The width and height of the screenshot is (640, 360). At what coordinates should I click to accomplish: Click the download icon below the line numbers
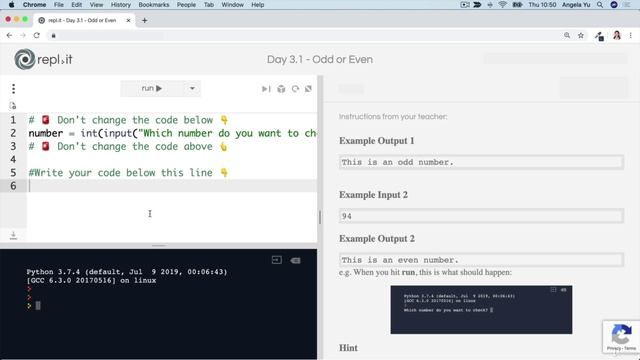(x=13, y=235)
